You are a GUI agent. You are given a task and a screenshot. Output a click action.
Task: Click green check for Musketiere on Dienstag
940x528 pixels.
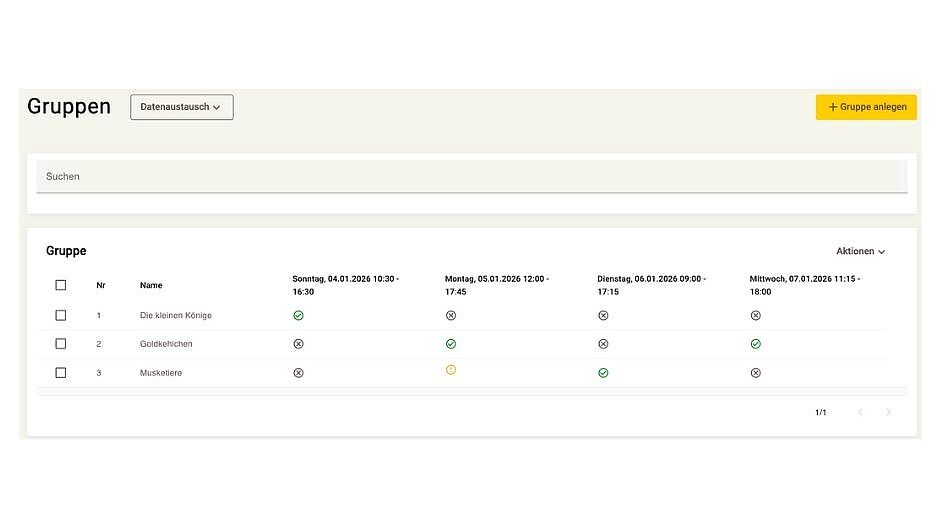(603, 372)
